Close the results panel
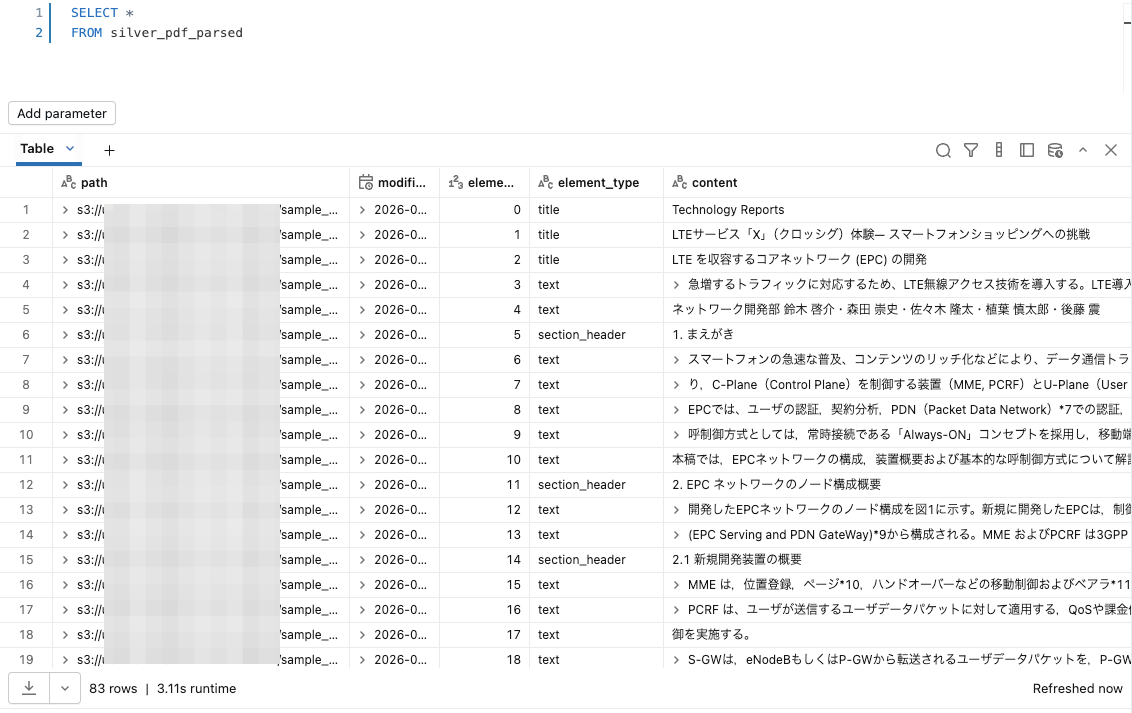The height and width of the screenshot is (713, 1132). pos(1111,150)
